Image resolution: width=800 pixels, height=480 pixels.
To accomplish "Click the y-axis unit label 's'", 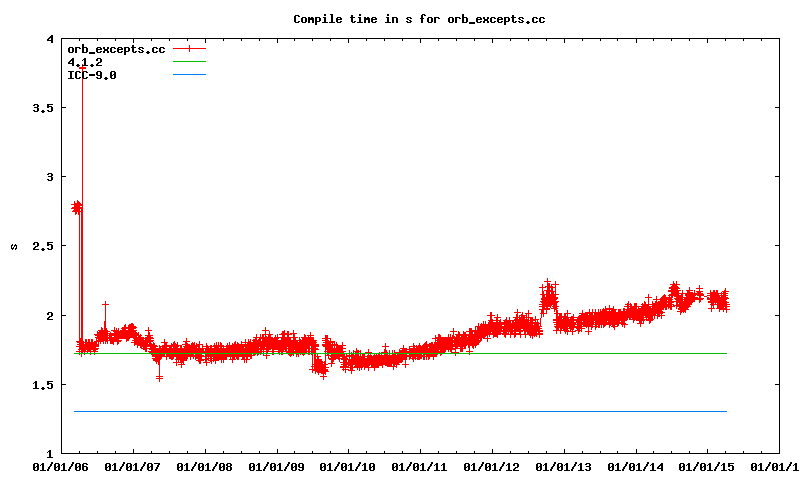I will 14,246.
